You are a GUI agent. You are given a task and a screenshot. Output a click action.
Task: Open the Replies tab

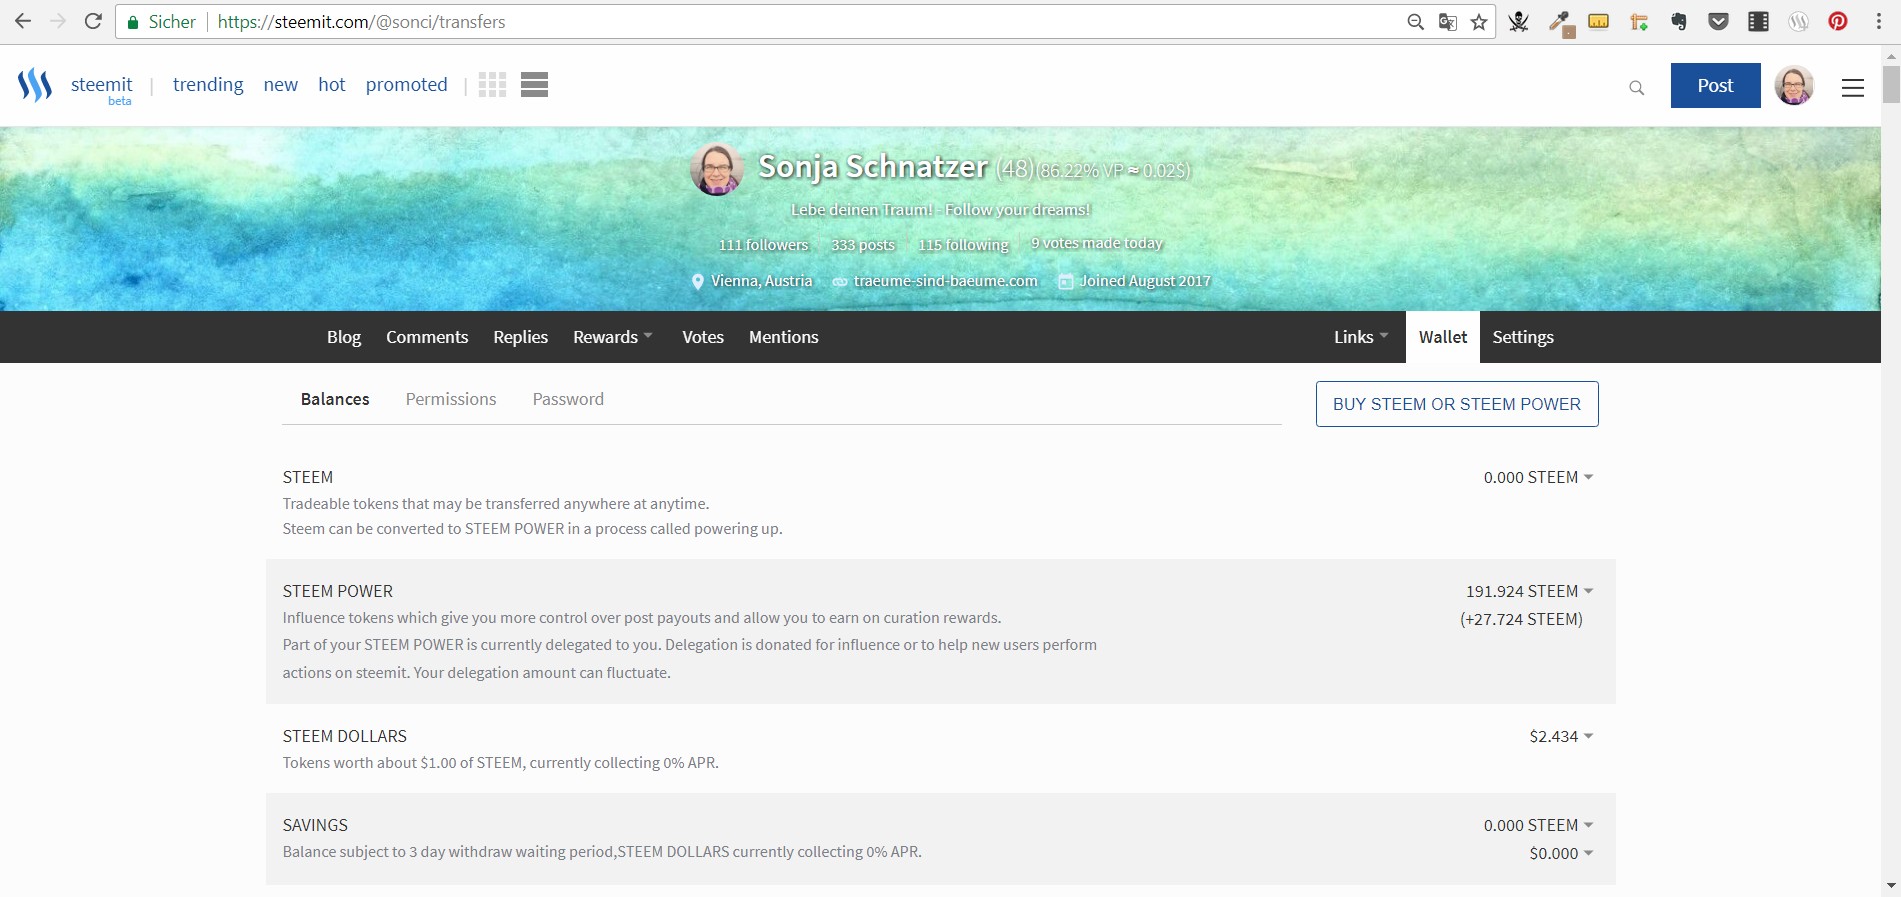(520, 337)
